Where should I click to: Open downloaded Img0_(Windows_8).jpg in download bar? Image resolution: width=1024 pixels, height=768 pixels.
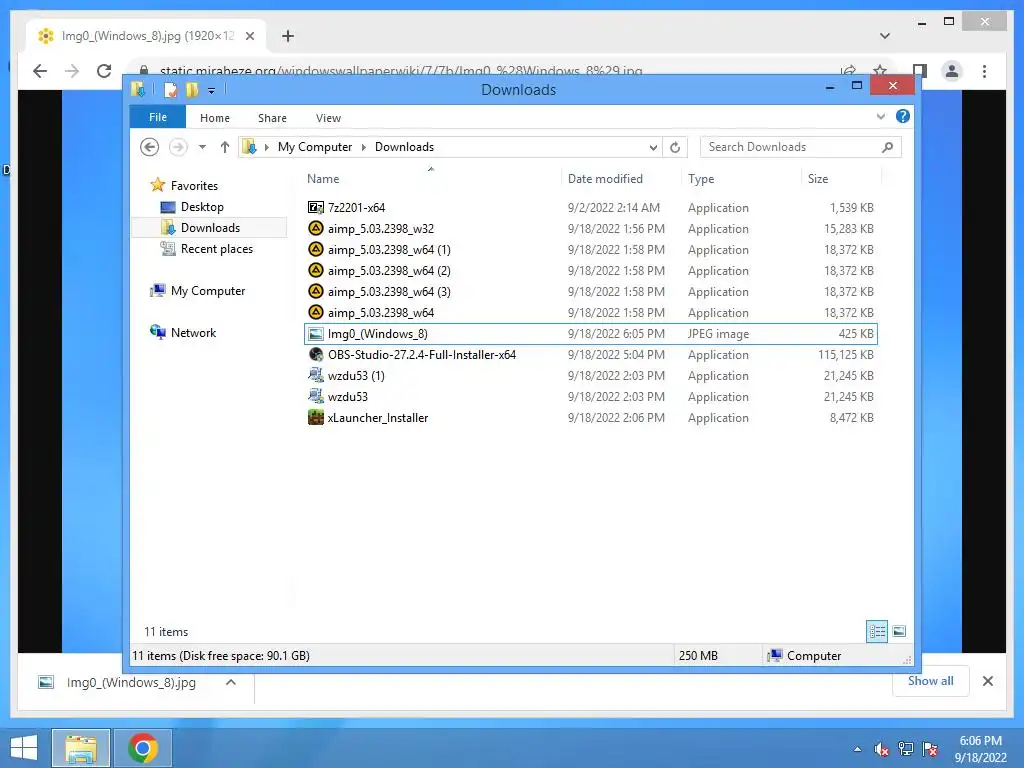point(131,682)
